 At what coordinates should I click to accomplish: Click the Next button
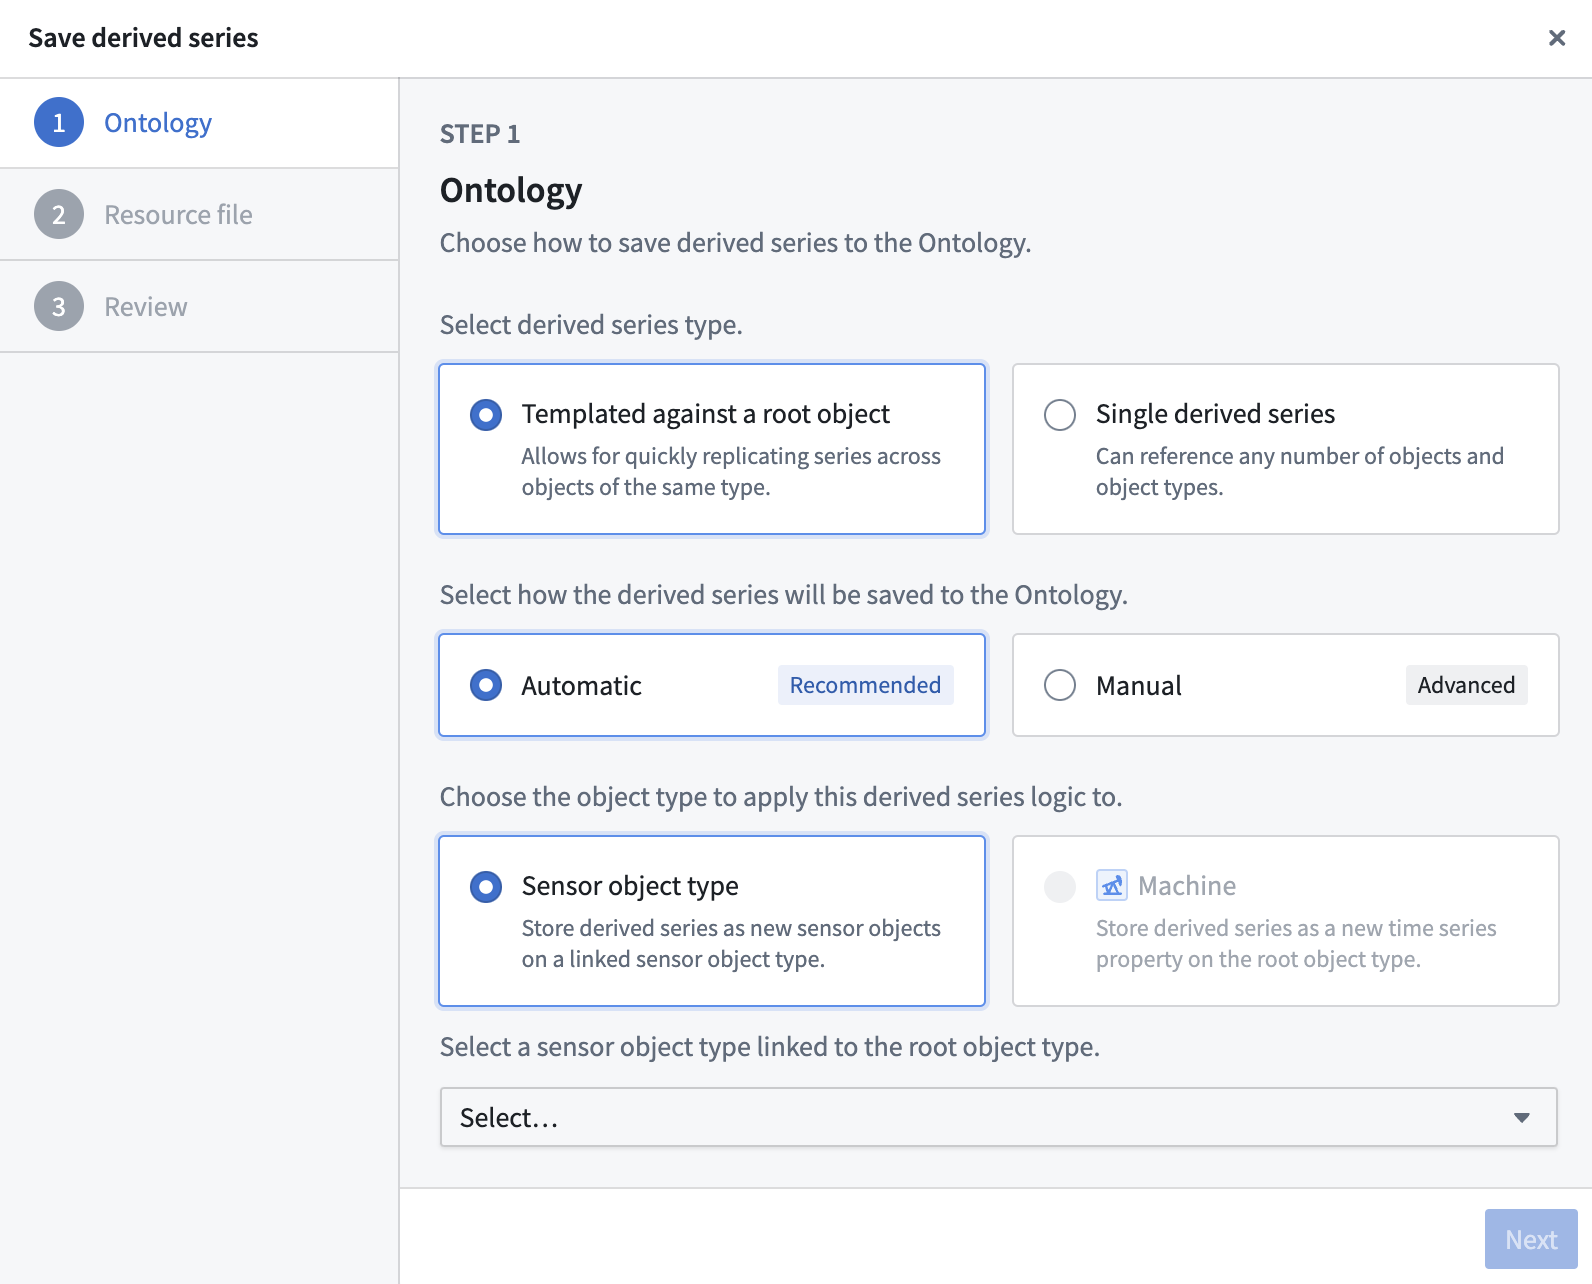(x=1531, y=1239)
